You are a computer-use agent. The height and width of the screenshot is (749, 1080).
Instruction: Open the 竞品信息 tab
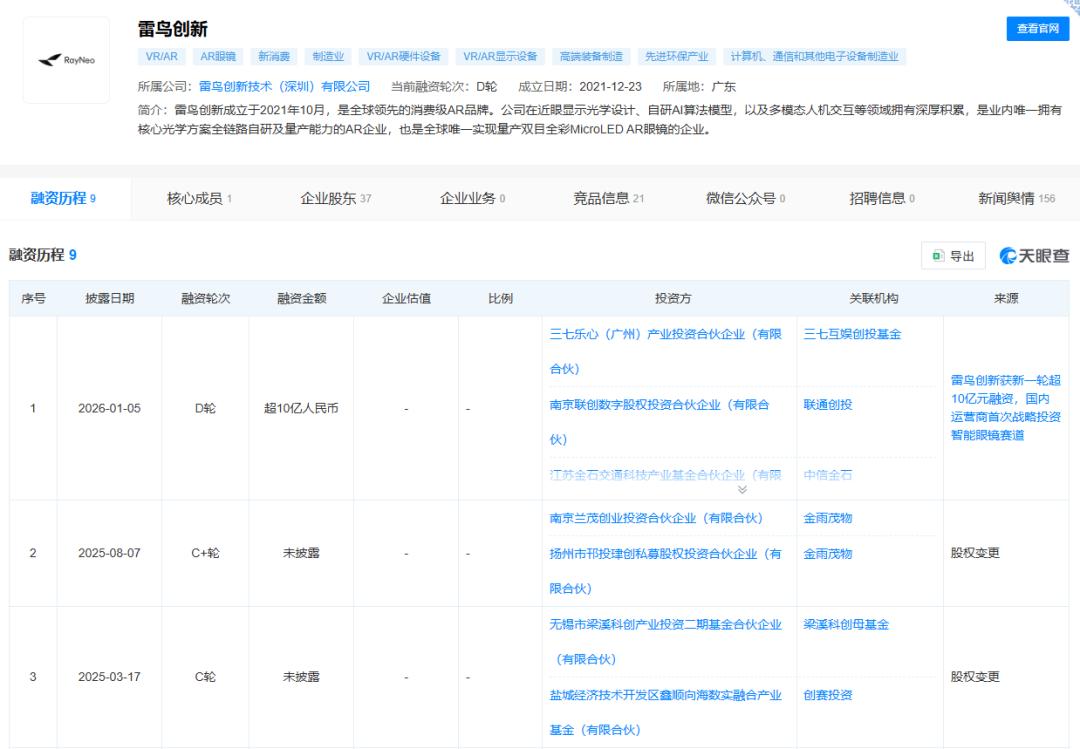pos(608,198)
